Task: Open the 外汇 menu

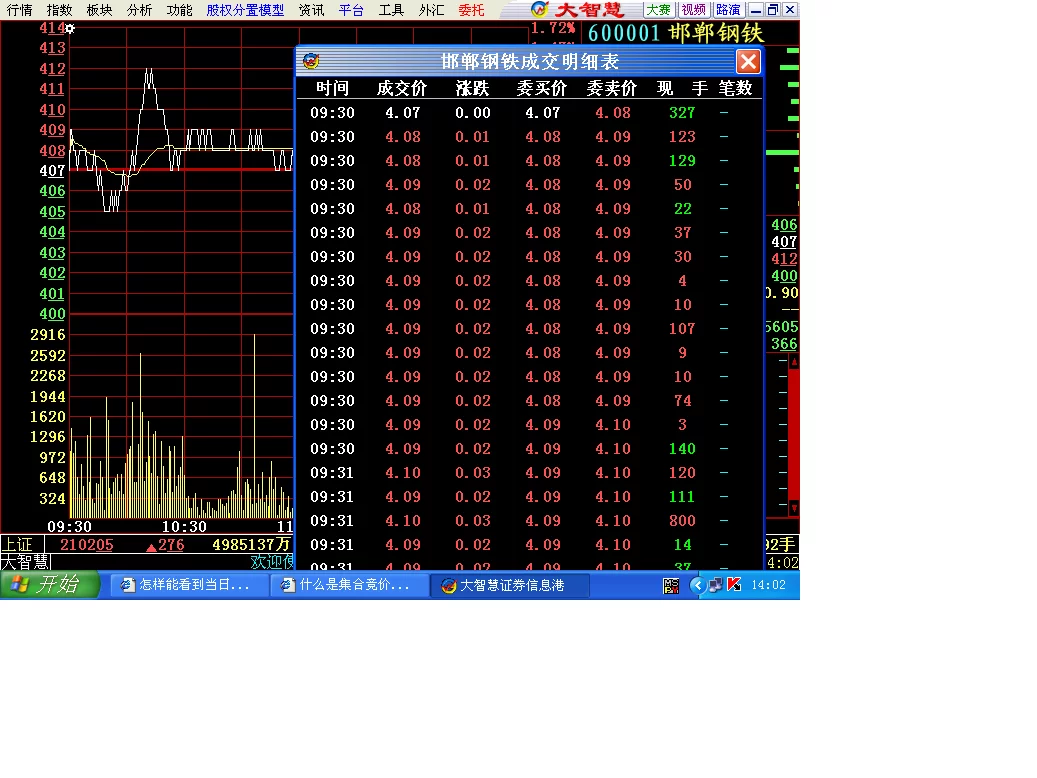Action: (431, 10)
